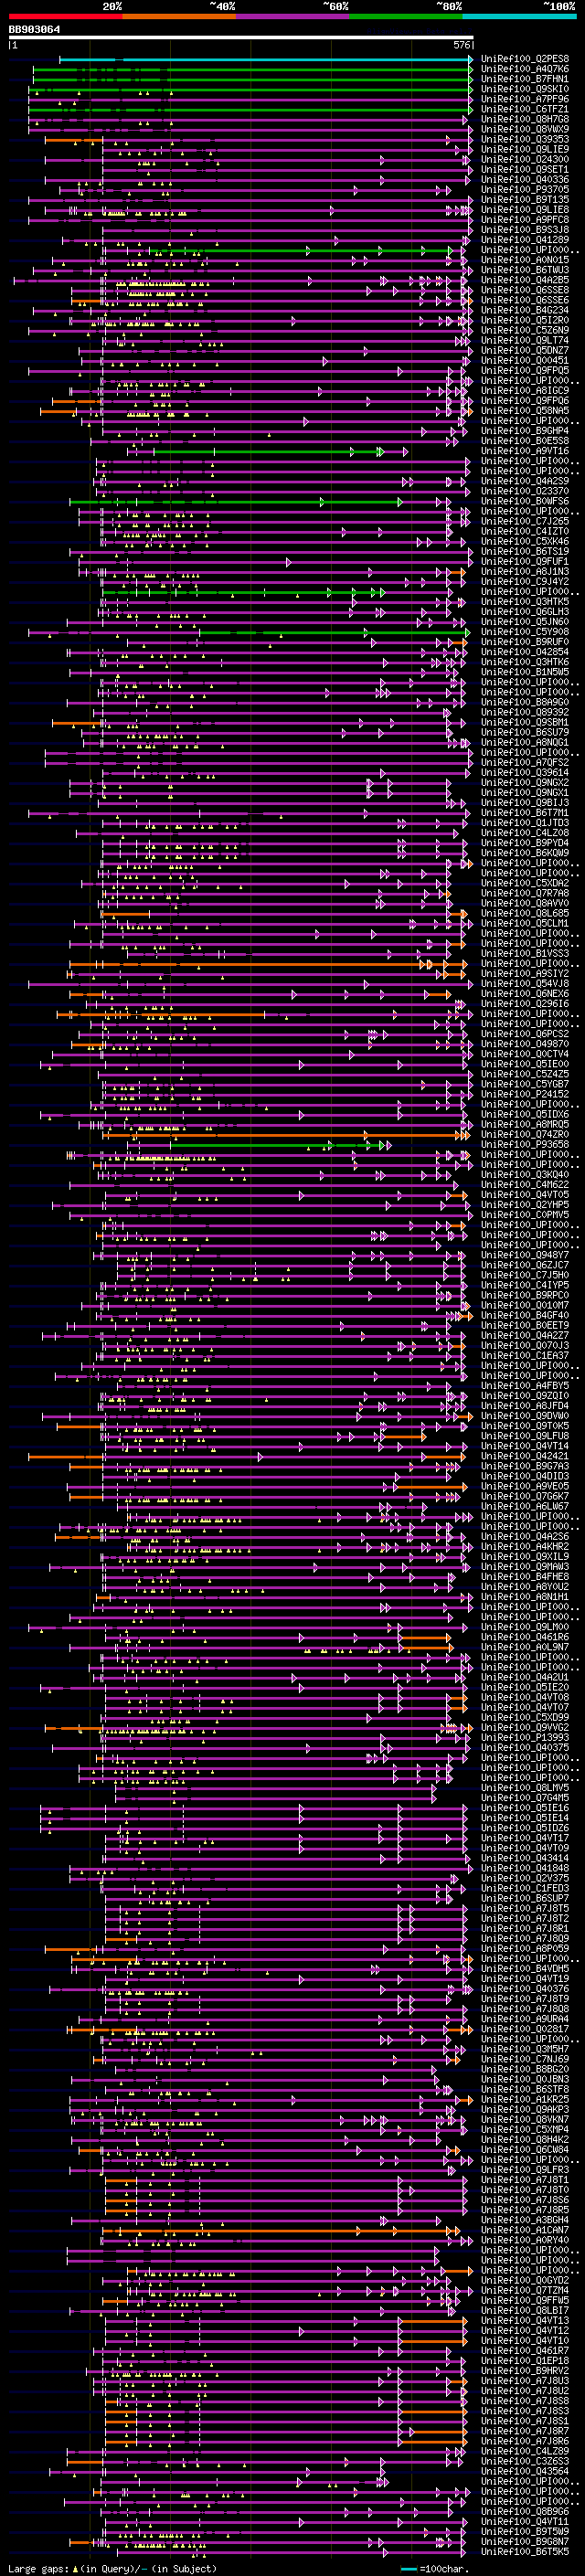
Task: Open the UniRef100_Q2PES8 hit label
Action: tap(524, 60)
